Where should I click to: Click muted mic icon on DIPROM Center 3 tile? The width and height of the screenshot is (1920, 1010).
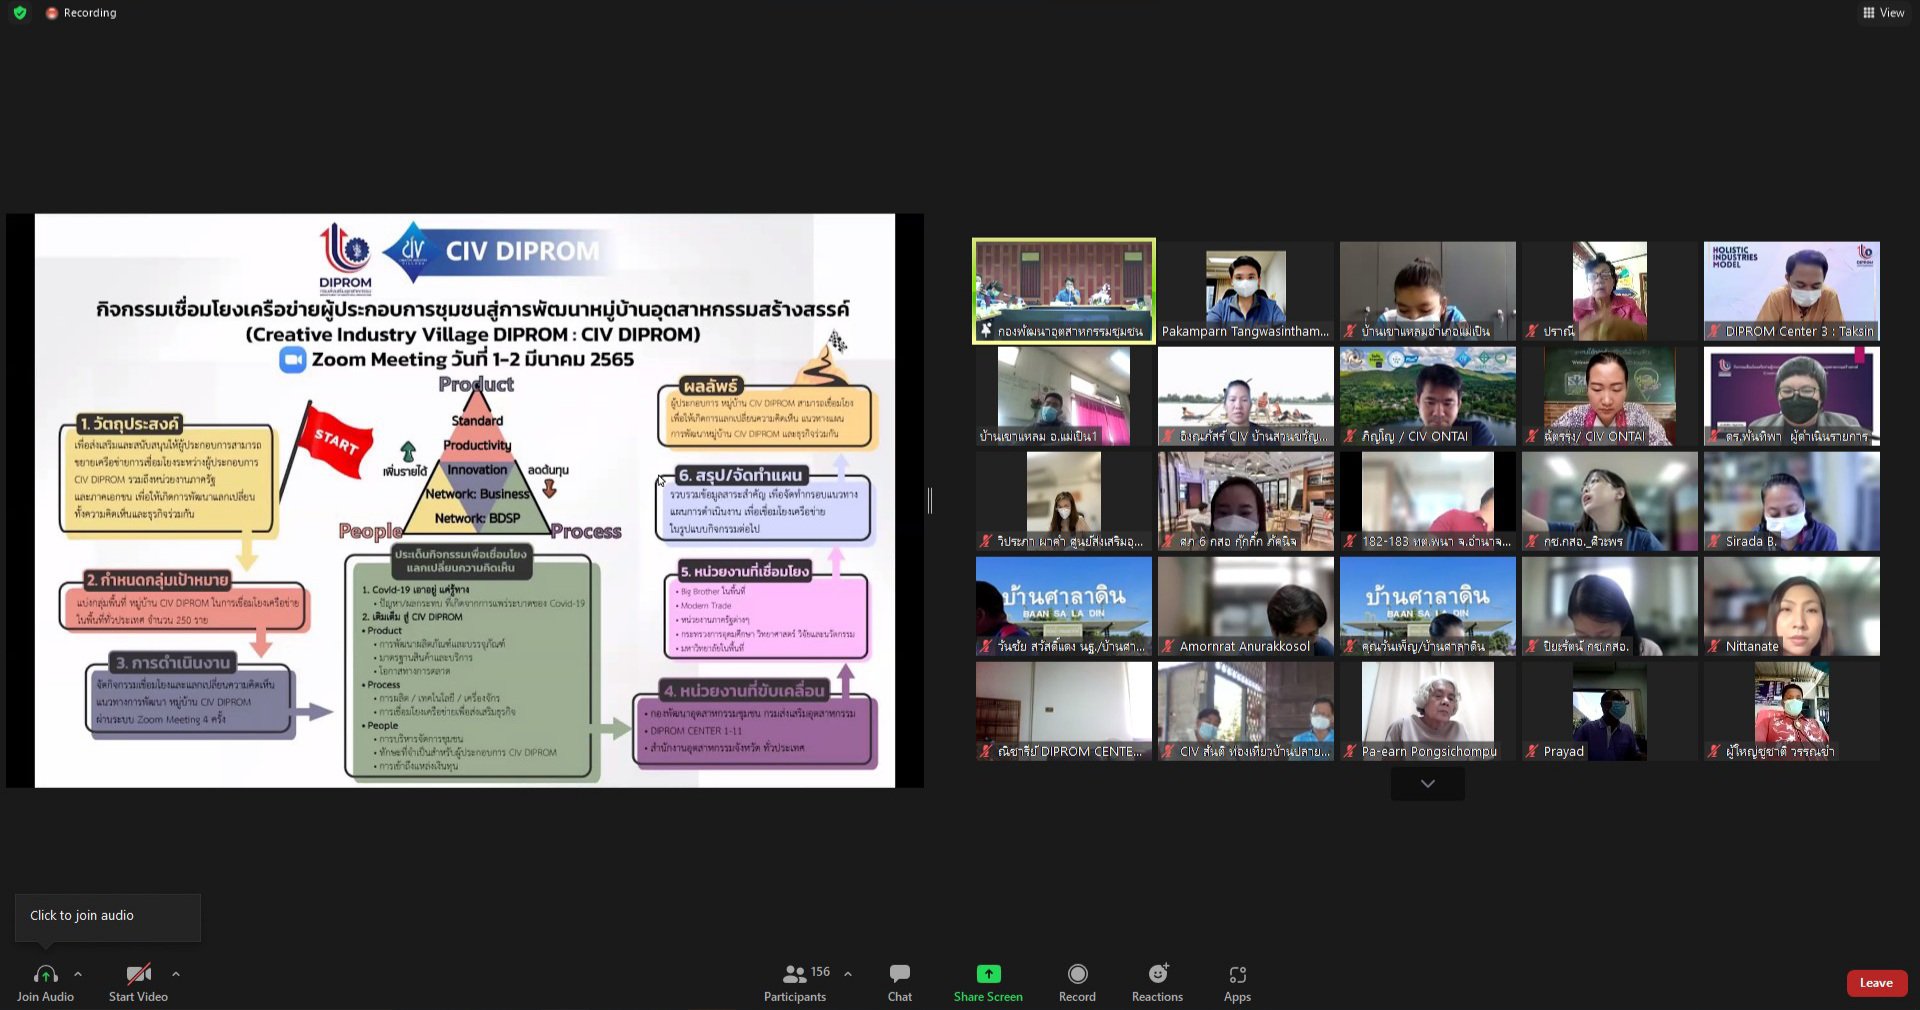pyautogui.click(x=1714, y=331)
